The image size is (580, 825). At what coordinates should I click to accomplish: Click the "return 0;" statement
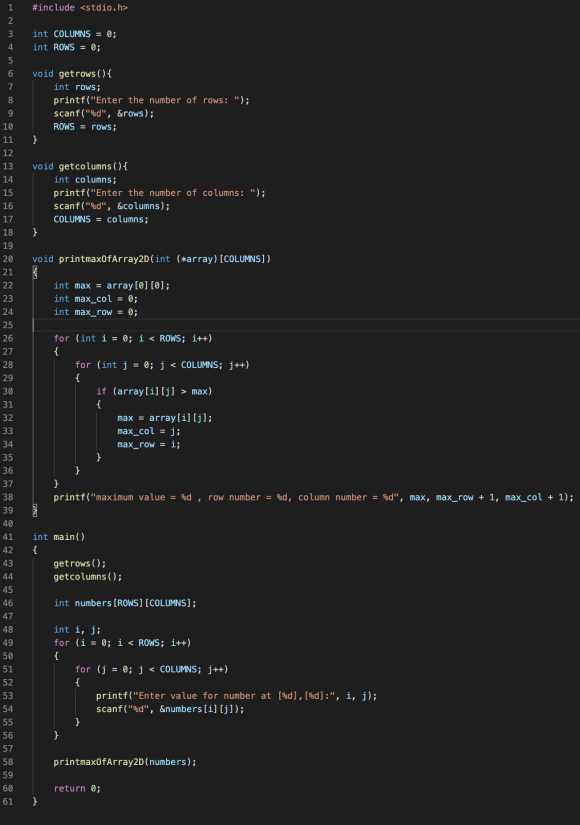(x=77, y=788)
